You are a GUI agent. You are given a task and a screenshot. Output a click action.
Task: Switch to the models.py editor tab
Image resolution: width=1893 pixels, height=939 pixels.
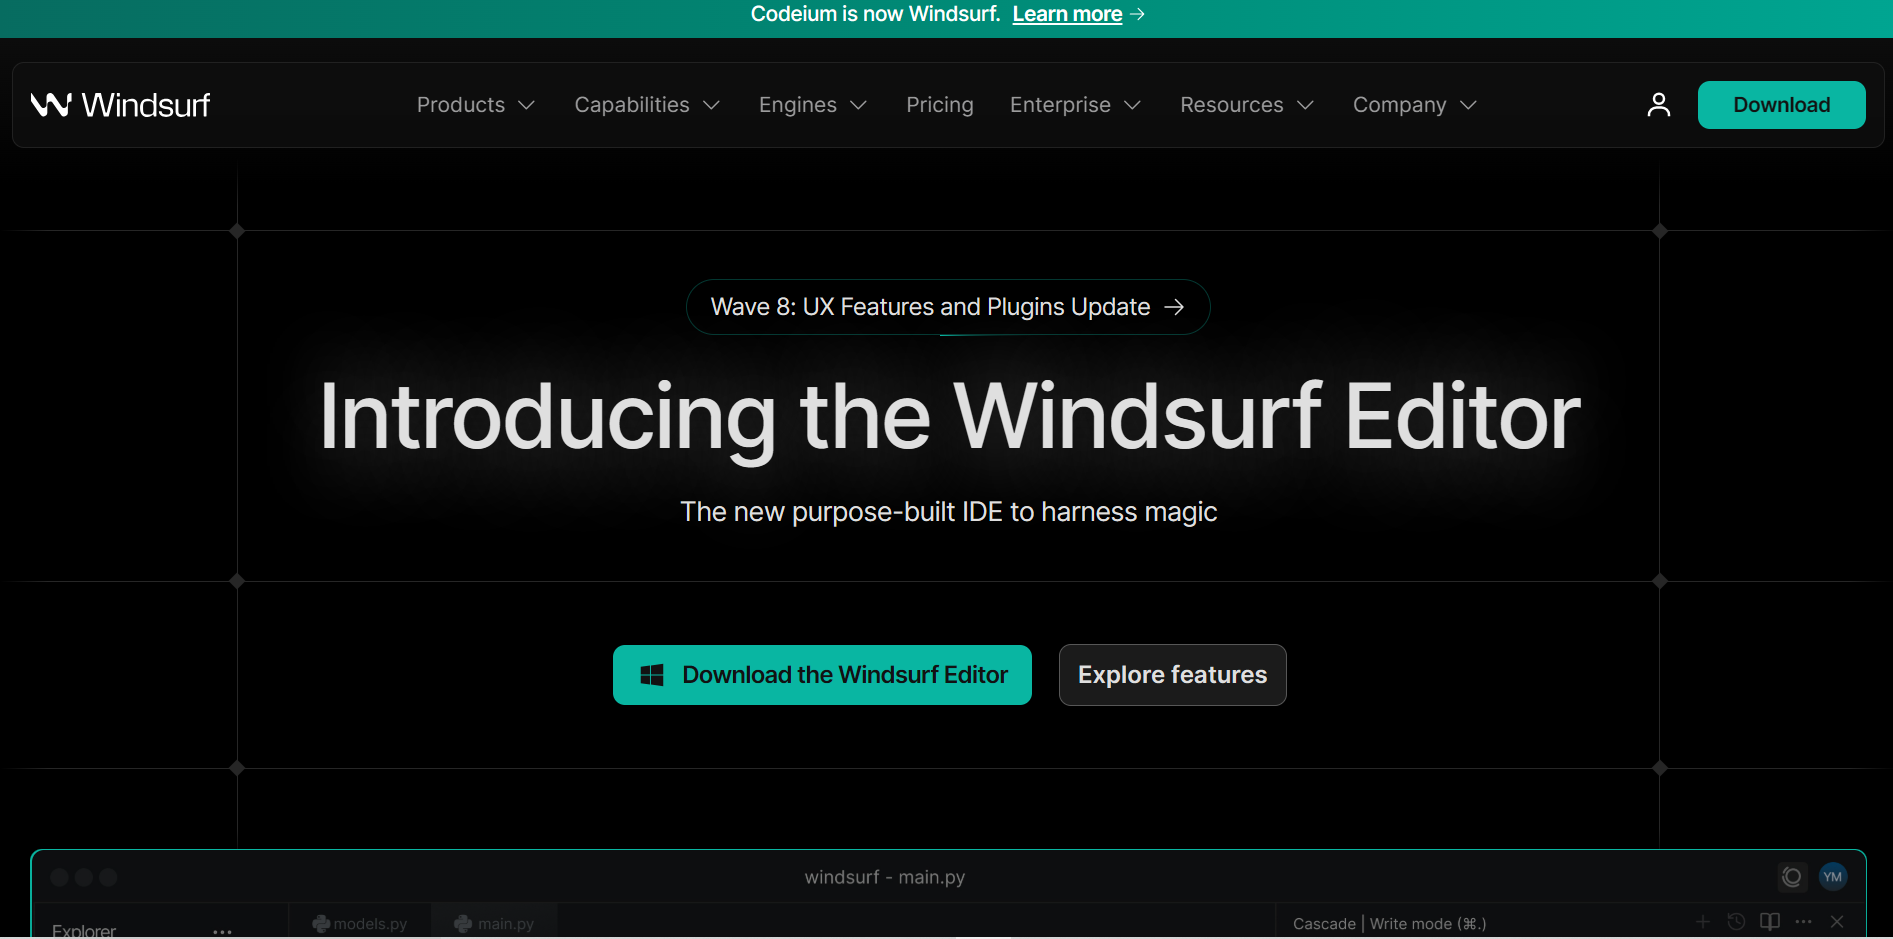tap(360, 923)
